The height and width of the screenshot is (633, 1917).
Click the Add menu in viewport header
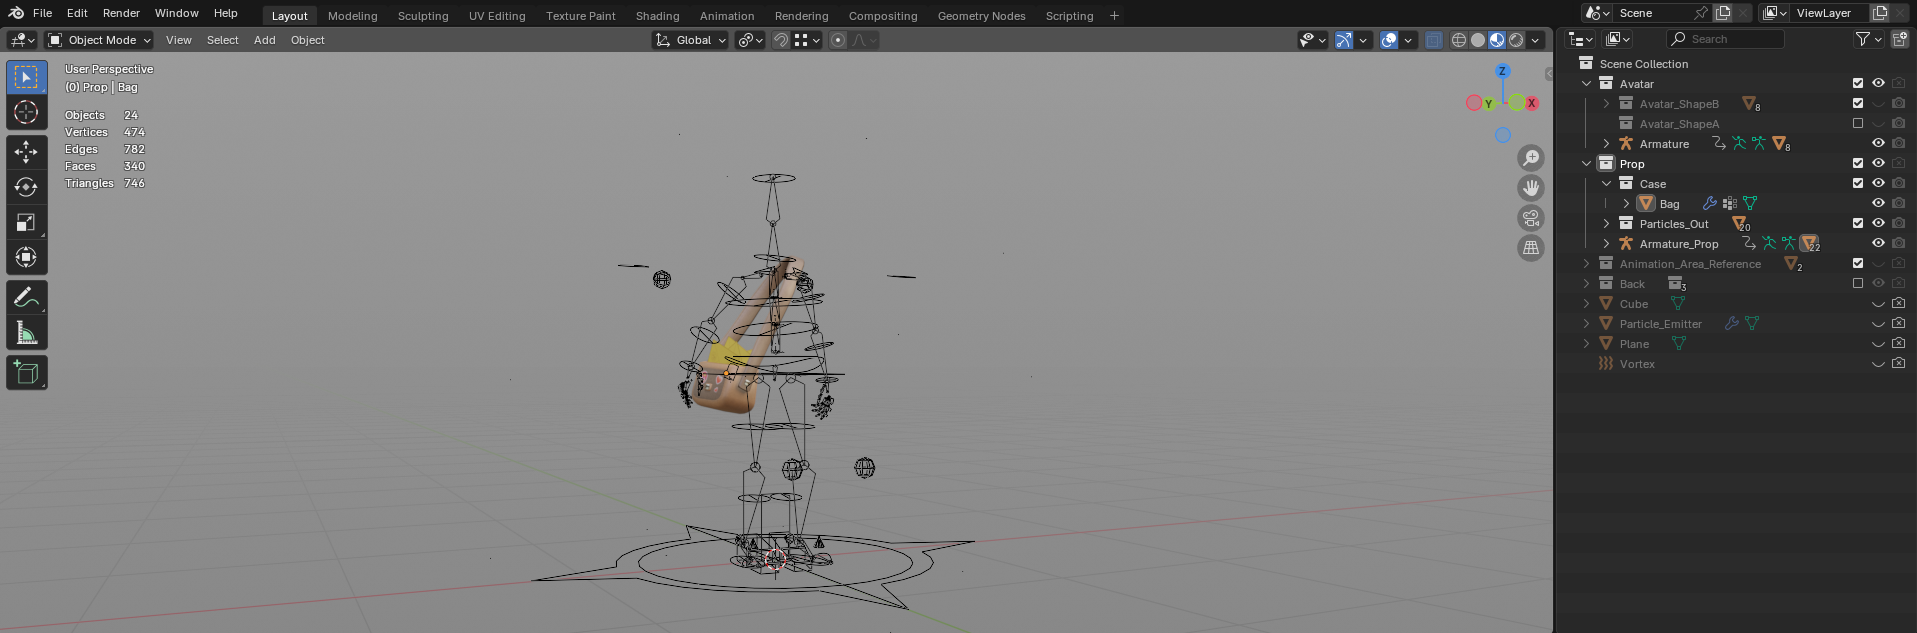264,40
